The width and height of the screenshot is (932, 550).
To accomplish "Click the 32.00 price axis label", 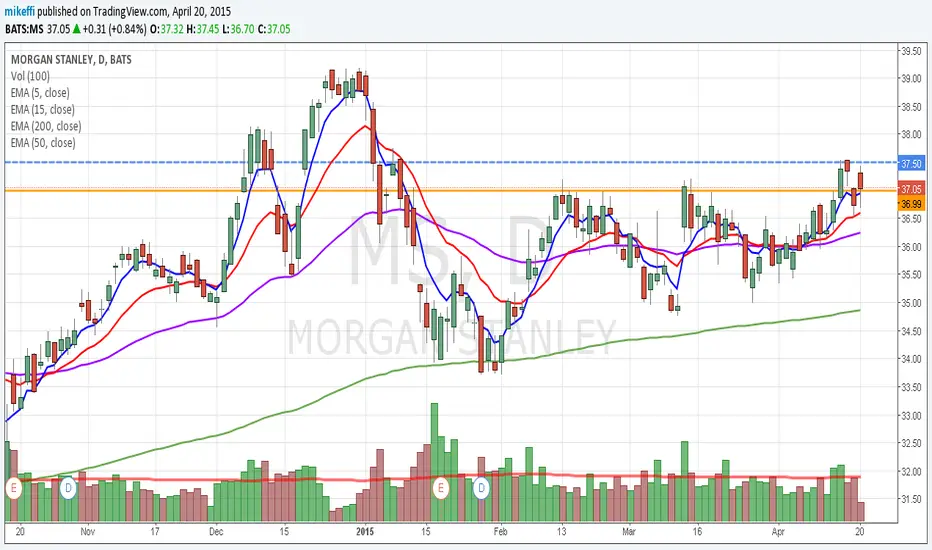I will (x=911, y=472).
